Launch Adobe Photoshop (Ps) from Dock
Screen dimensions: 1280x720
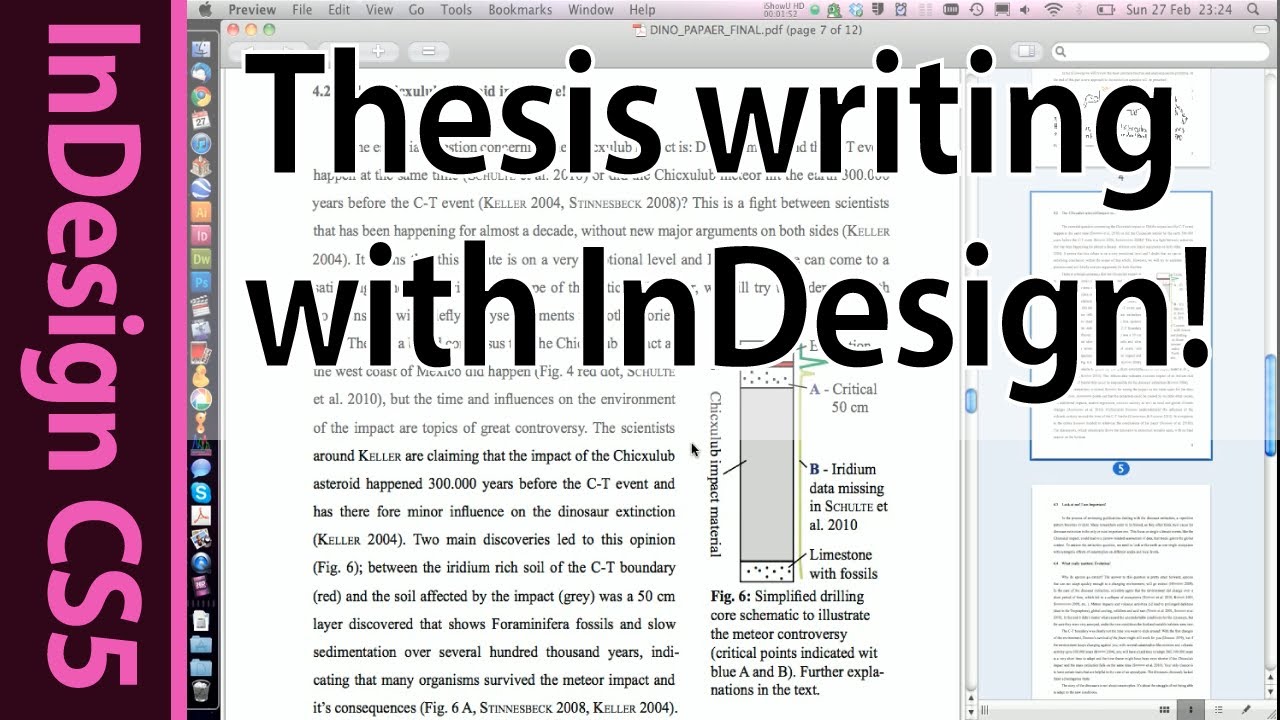(201, 283)
